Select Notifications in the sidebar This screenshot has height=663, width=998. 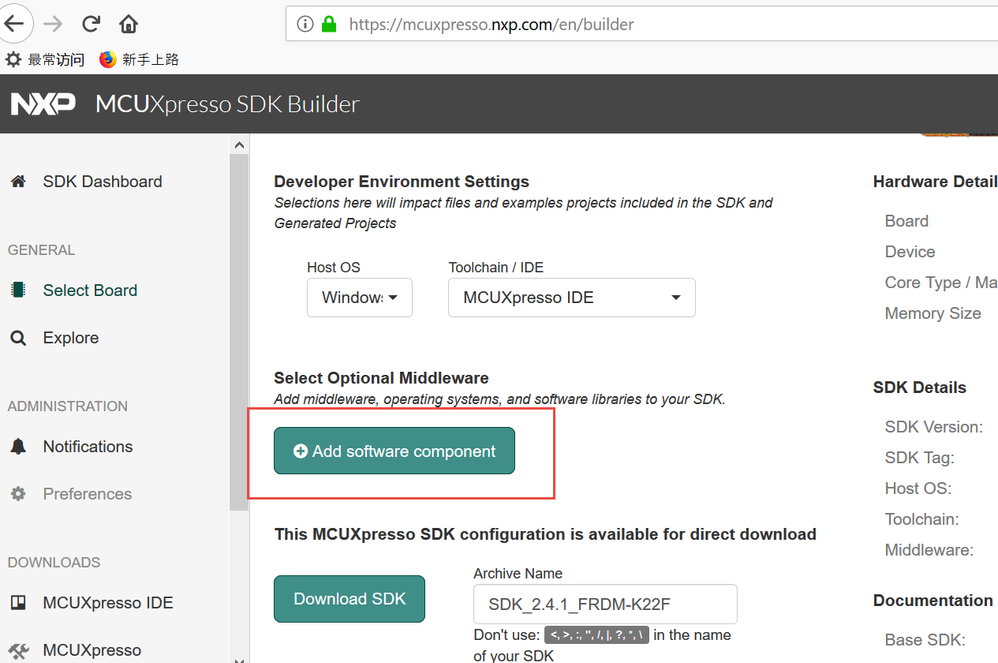pyautogui.click(x=88, y=446)
